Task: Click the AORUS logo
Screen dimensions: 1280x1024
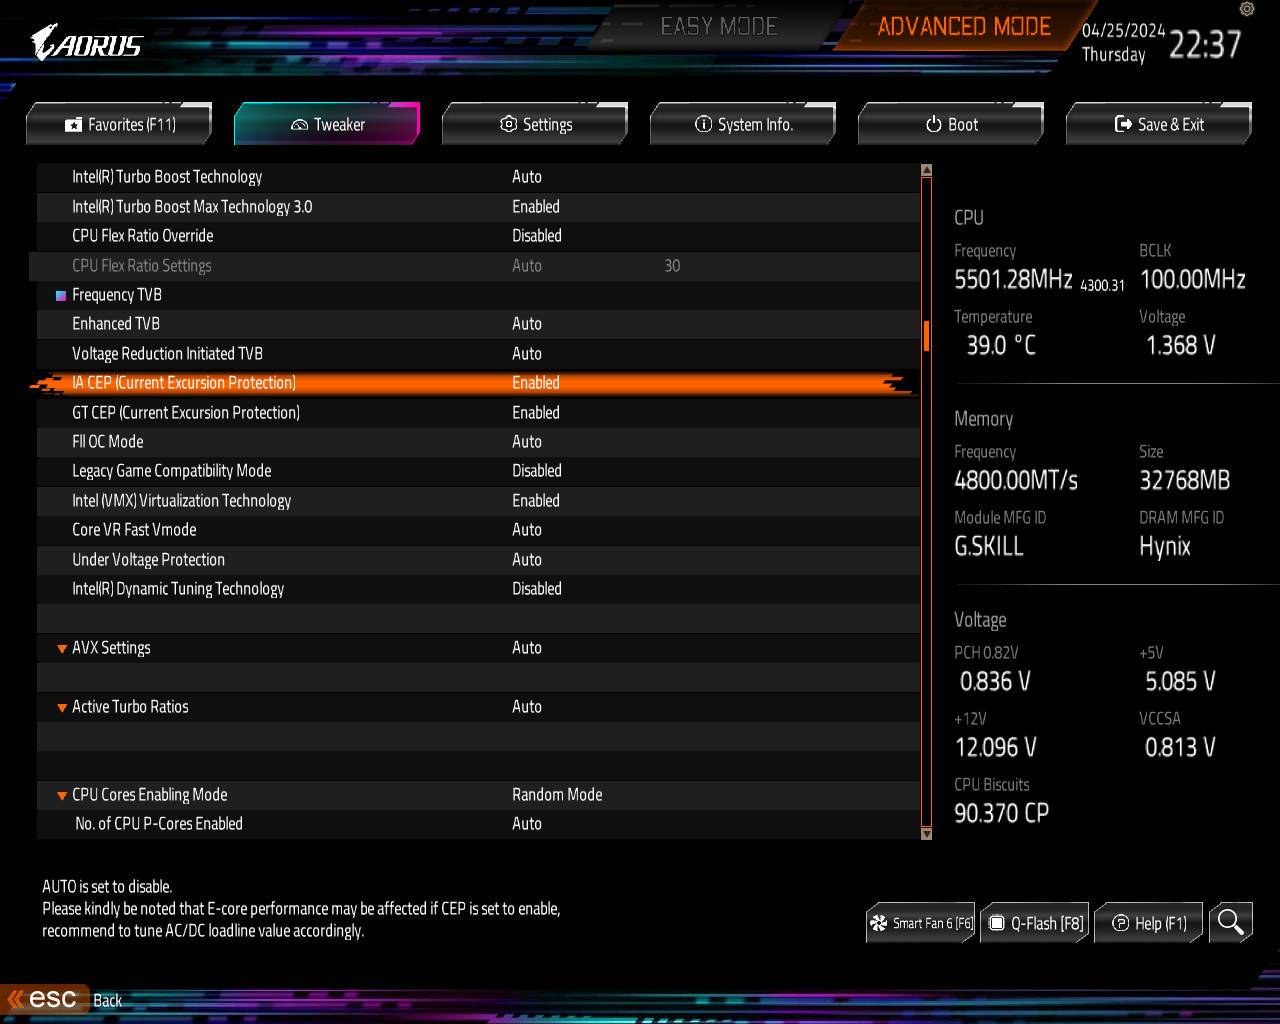Action: tap(86, 43)
